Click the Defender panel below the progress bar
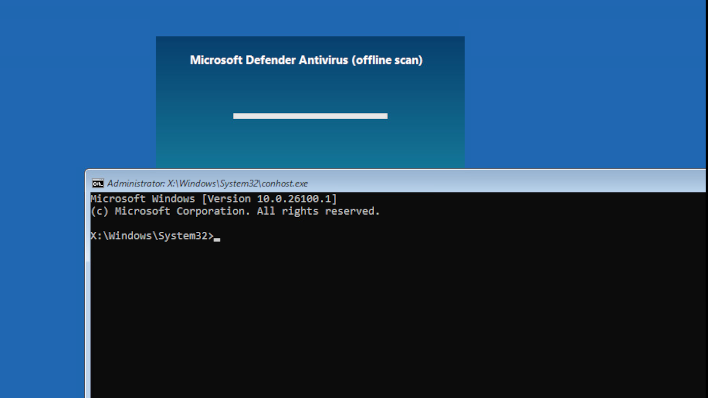 pos(310,144)
